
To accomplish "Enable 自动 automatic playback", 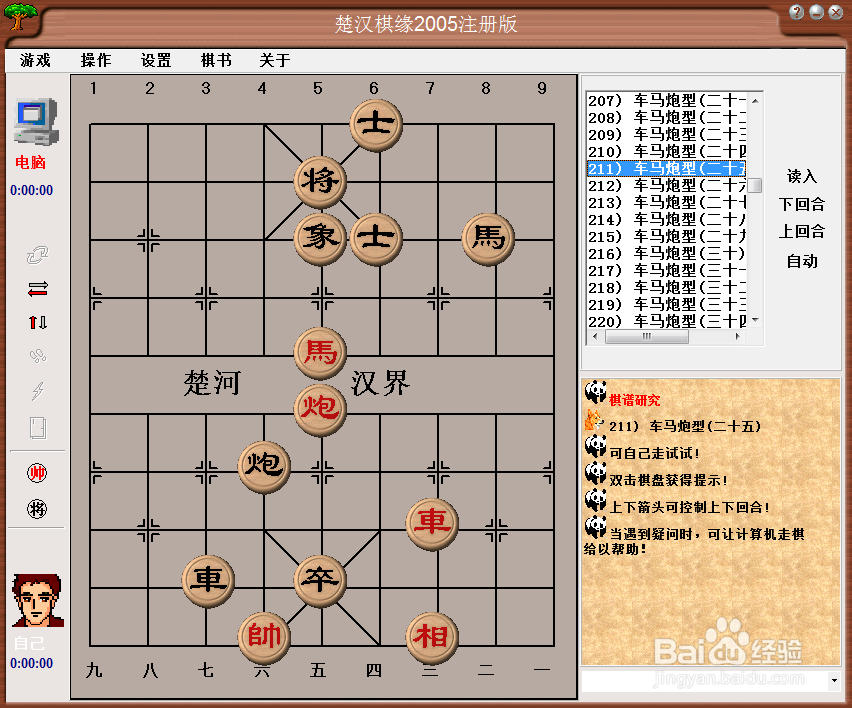I will tap(801, 261).
